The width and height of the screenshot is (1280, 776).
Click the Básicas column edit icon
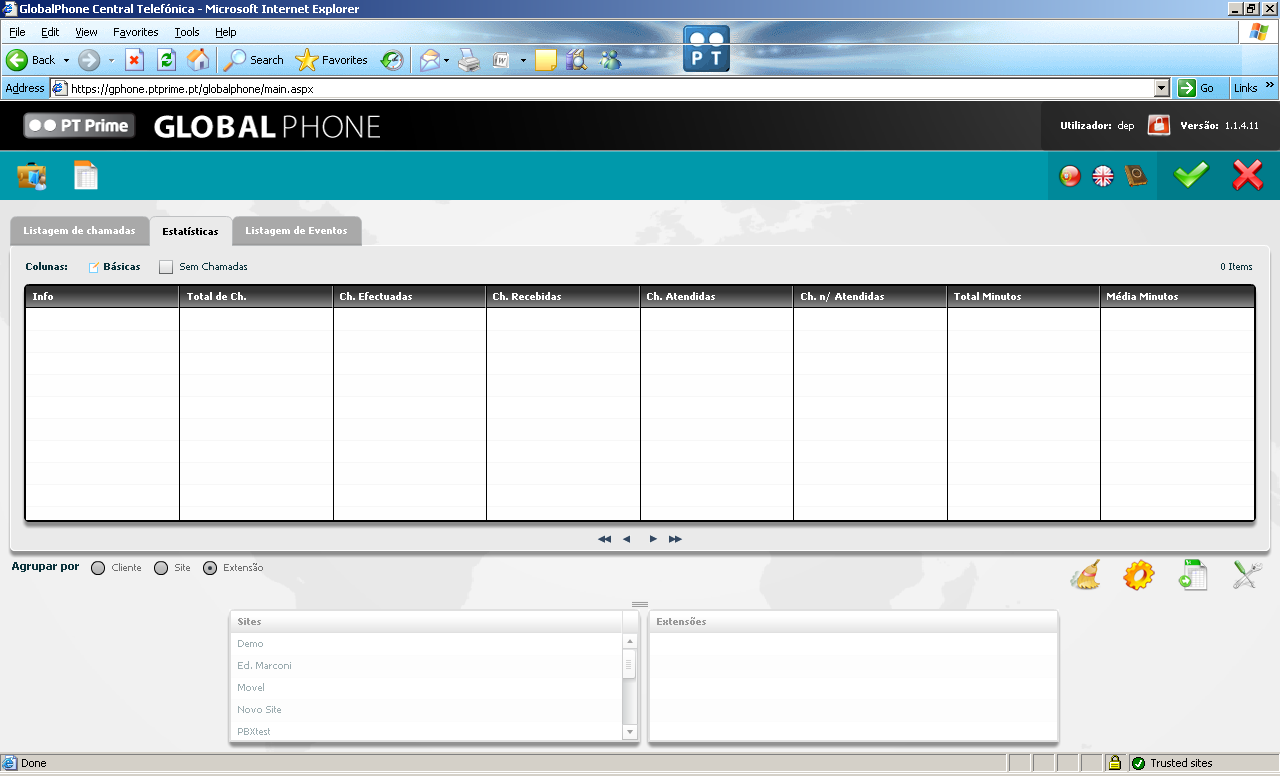click(x=94, y=267)
